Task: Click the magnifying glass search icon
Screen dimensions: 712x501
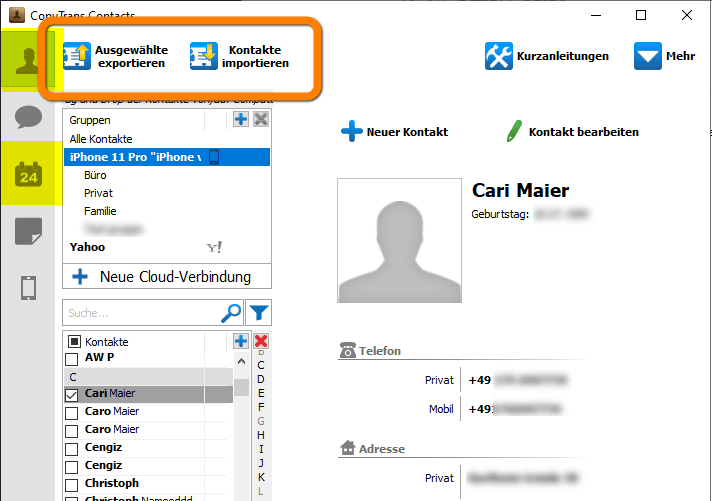Action: 231,313
